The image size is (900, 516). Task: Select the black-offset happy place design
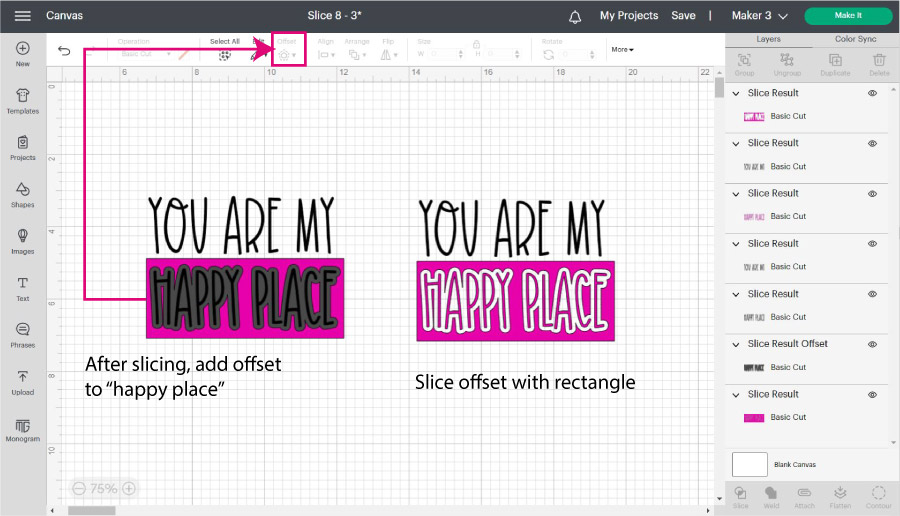(245, 298)
